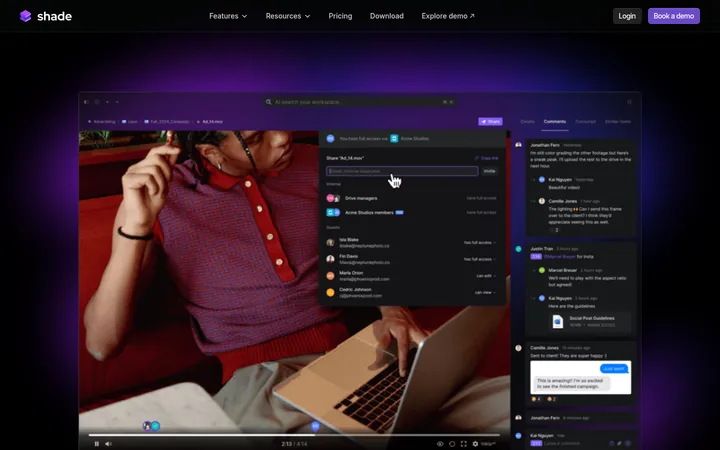Open the Download page
Image resolution: width=720 pixels, height=450 pixels.
coord(387,16)
